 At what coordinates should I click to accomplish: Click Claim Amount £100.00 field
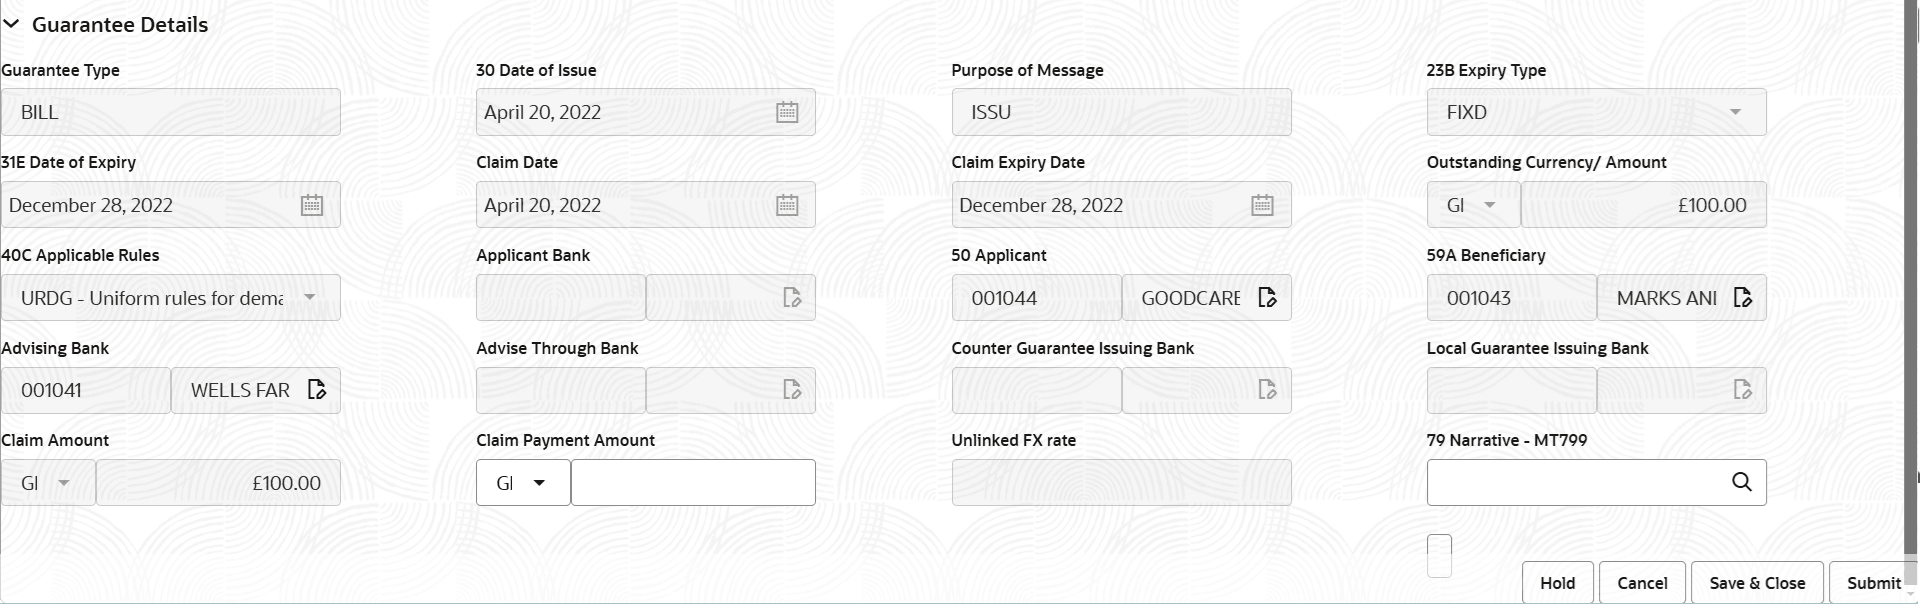218,483
